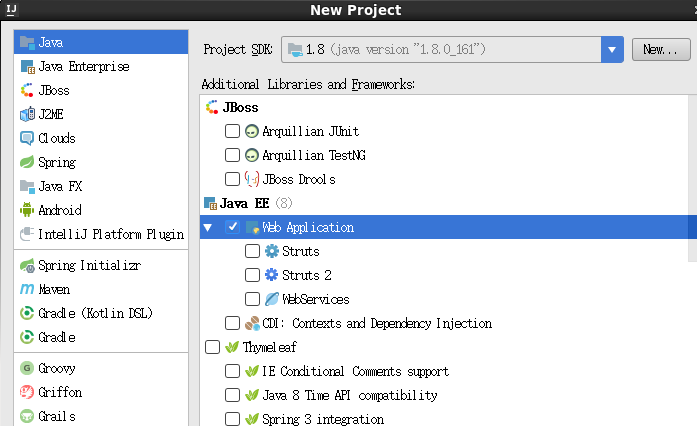The image size is (697, 426).
Task: Tick the JBoss Drools checkbox
Action: (232, 179)
